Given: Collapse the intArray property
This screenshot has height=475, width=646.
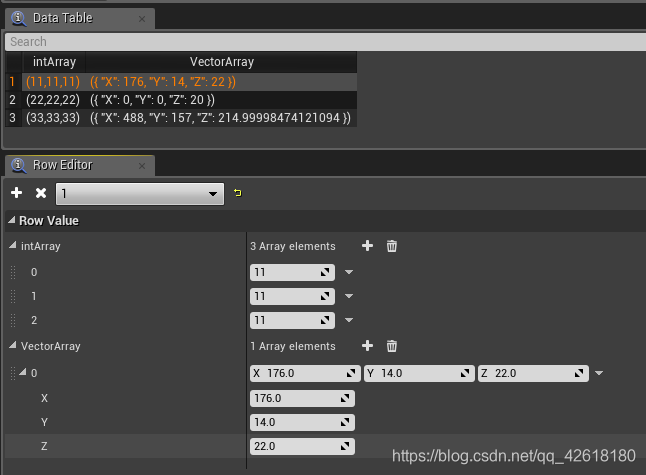Looking at the screenshot, I should click(x=13, y=246).
